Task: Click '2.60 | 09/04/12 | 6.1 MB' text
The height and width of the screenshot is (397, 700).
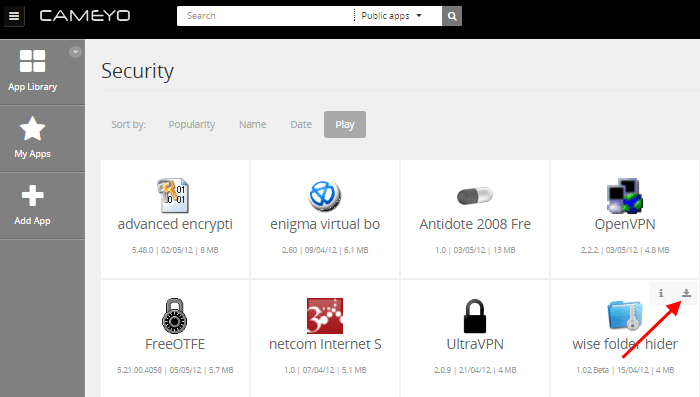Action: (325, 250)
